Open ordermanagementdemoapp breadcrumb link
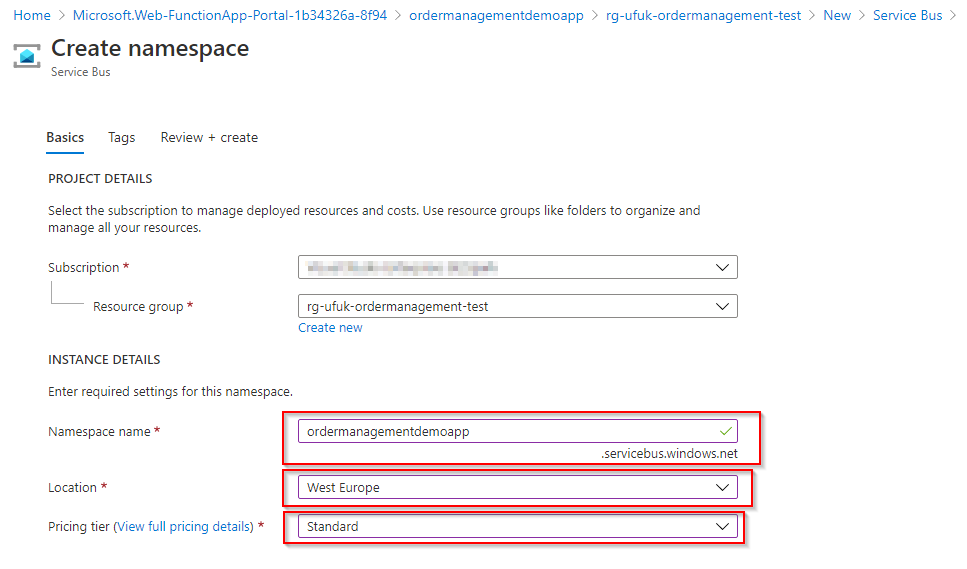This screenshot has height=569, width=967. [x=496, y=15]
